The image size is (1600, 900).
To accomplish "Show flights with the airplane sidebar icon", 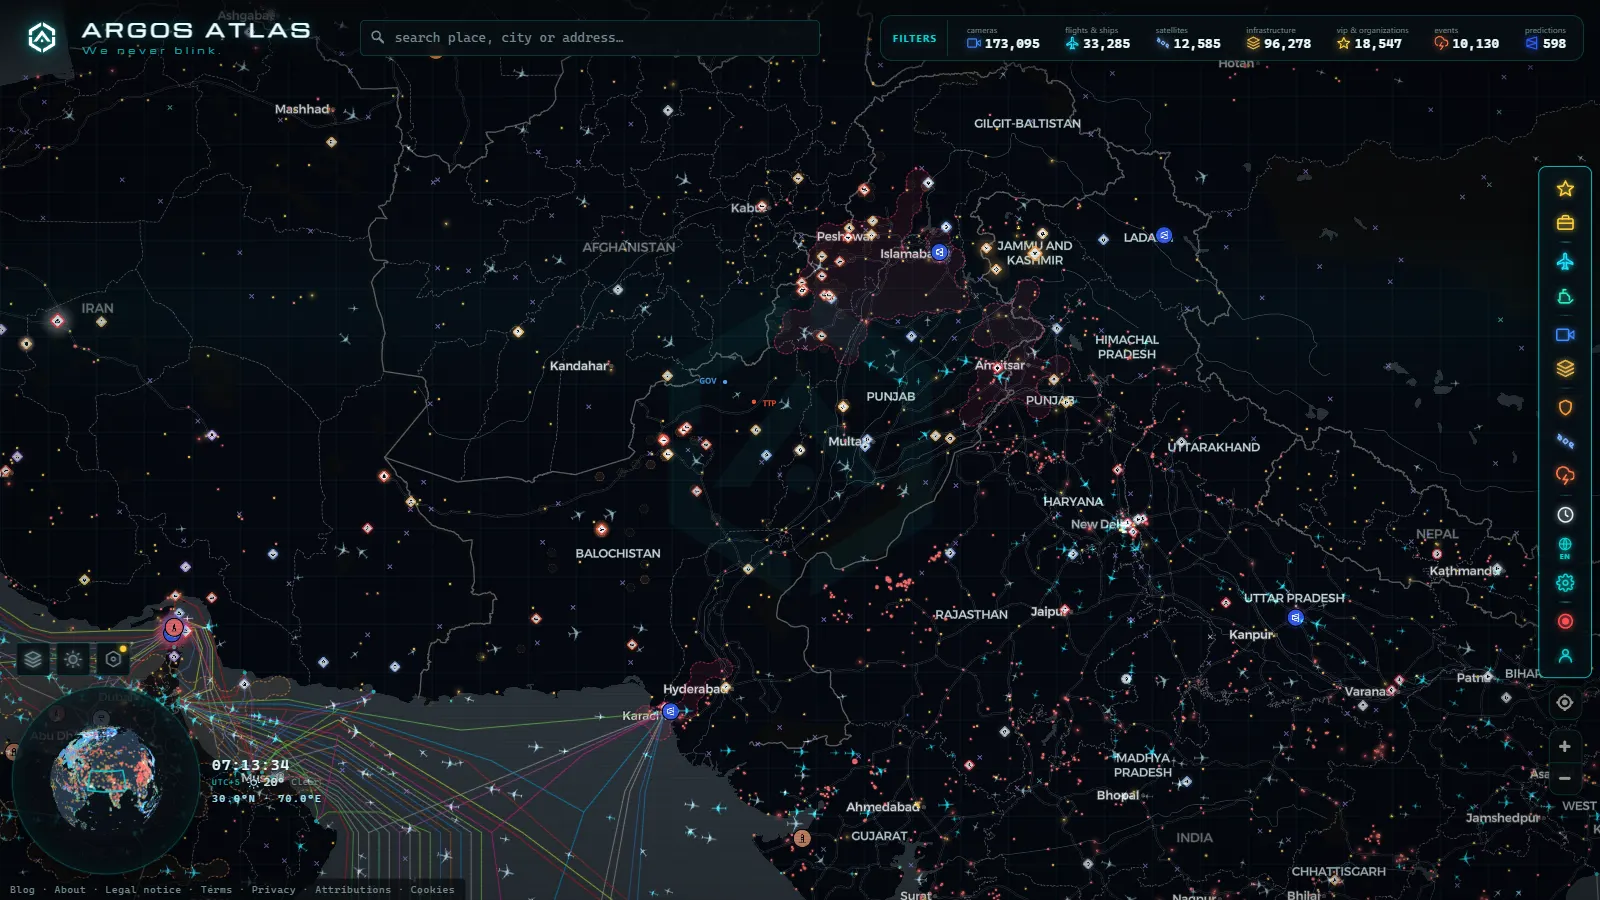I will 1565,261.
